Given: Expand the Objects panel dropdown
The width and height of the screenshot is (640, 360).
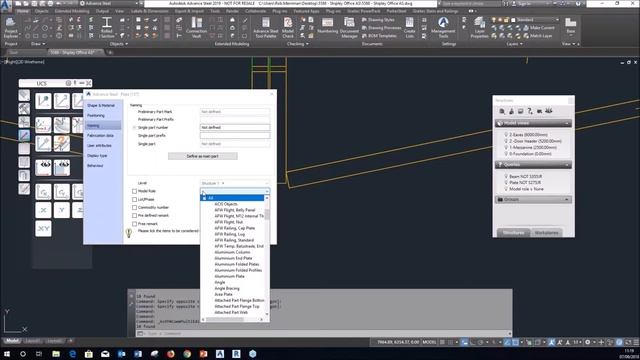Looking at the screenshot, I should point(127,44).
